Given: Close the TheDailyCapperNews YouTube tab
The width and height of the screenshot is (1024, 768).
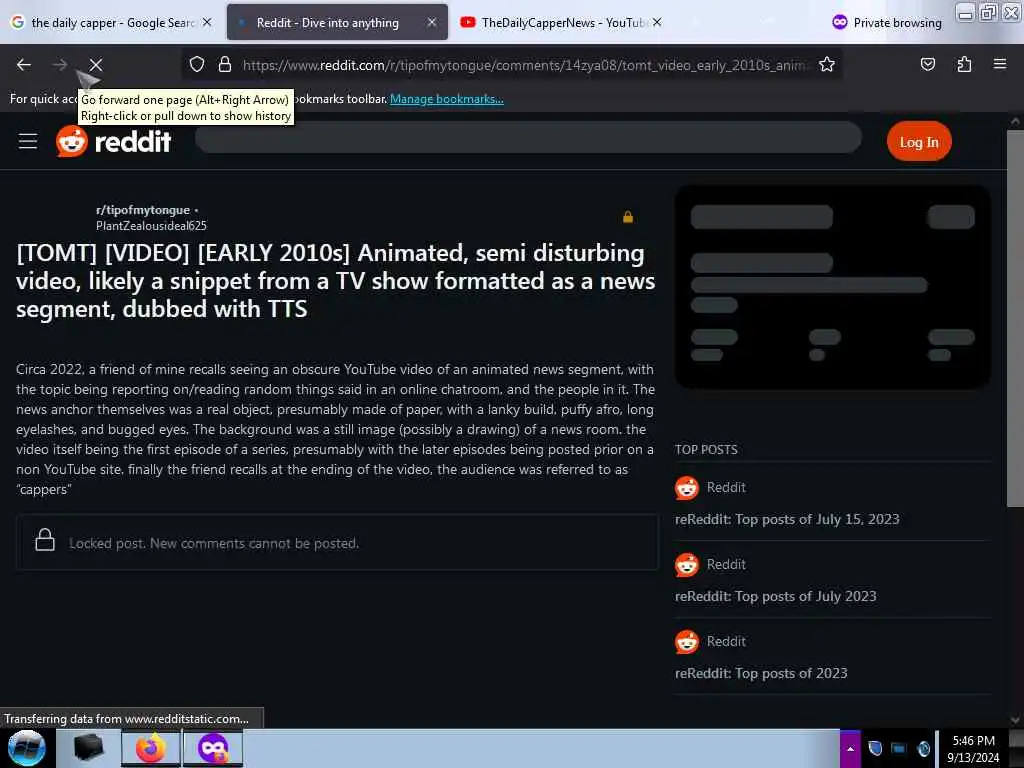Looking at the screenshot, I should pos(657,22).
